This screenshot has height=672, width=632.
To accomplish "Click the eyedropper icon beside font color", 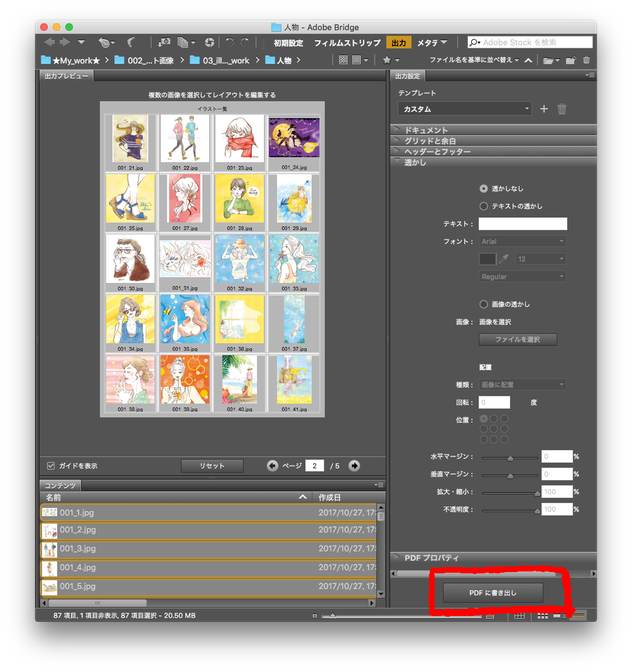I will tap(503, 258).
